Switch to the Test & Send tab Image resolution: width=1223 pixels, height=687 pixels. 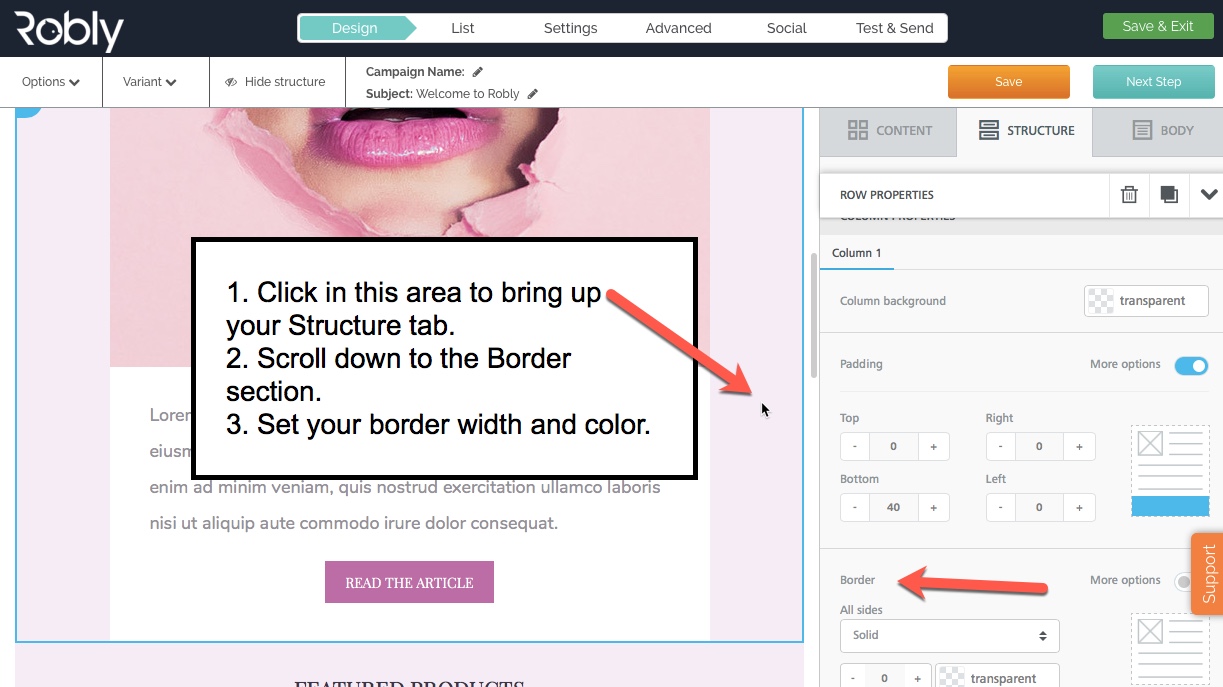893,28
